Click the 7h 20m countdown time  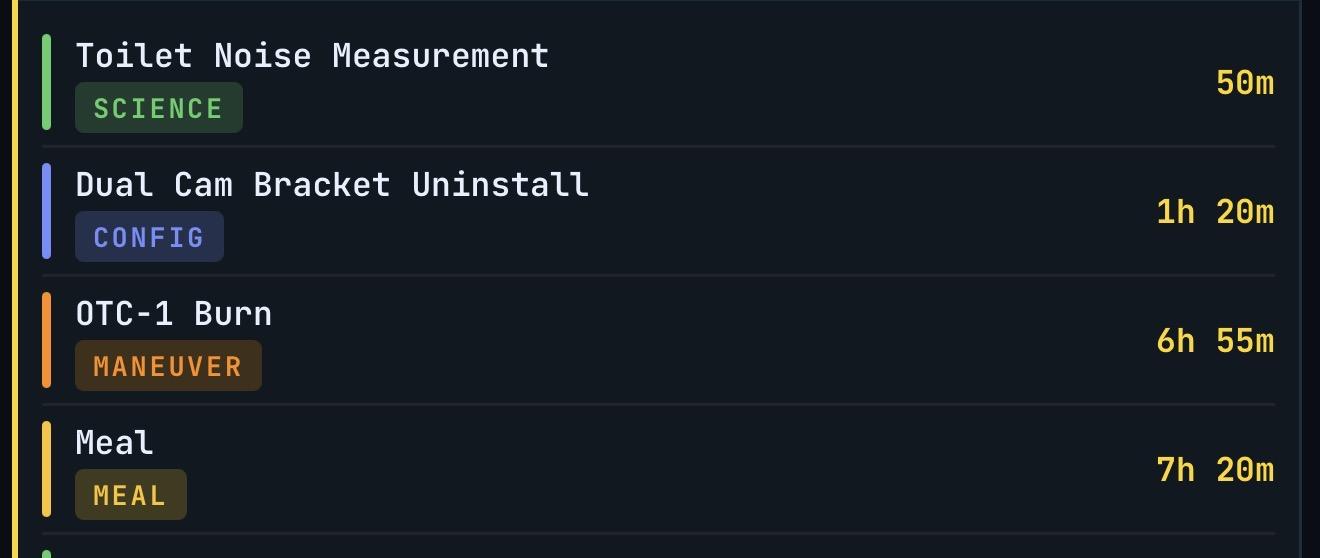pos(1215,470)
